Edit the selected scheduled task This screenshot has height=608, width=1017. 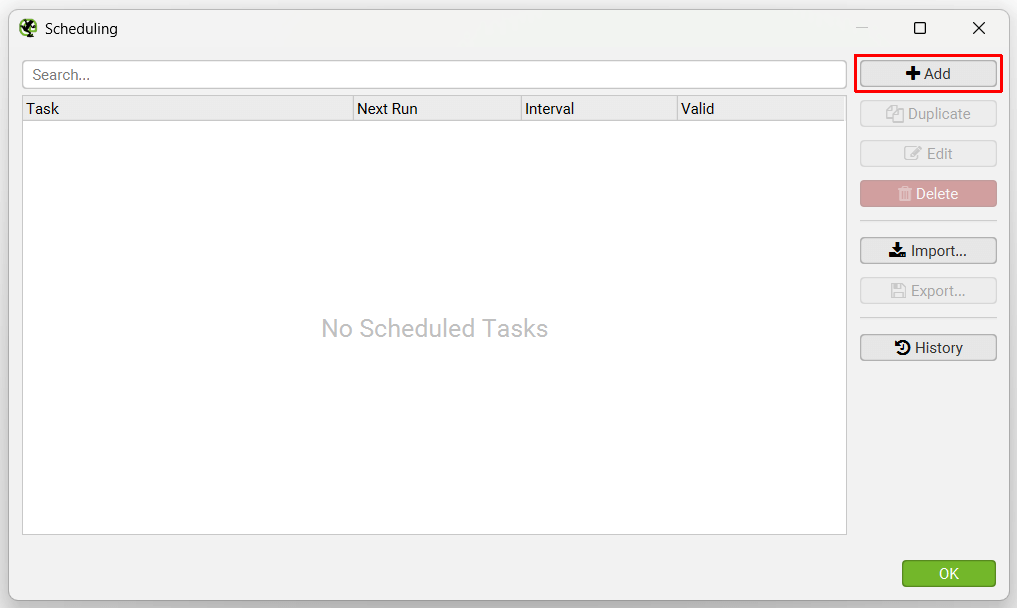point(928,153)
